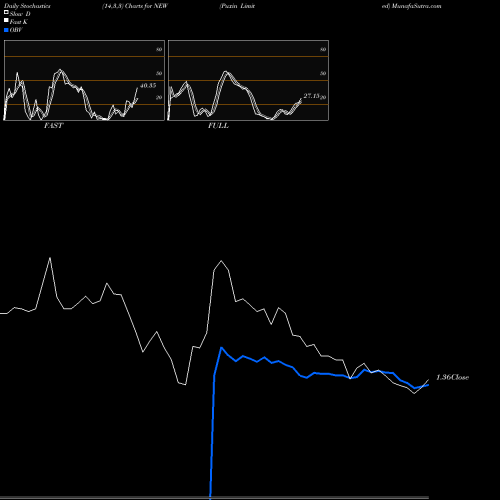This screenshot has width=500, height=500.
Task: Click the 50 level label in FAST chart
Action: (159, 73)
